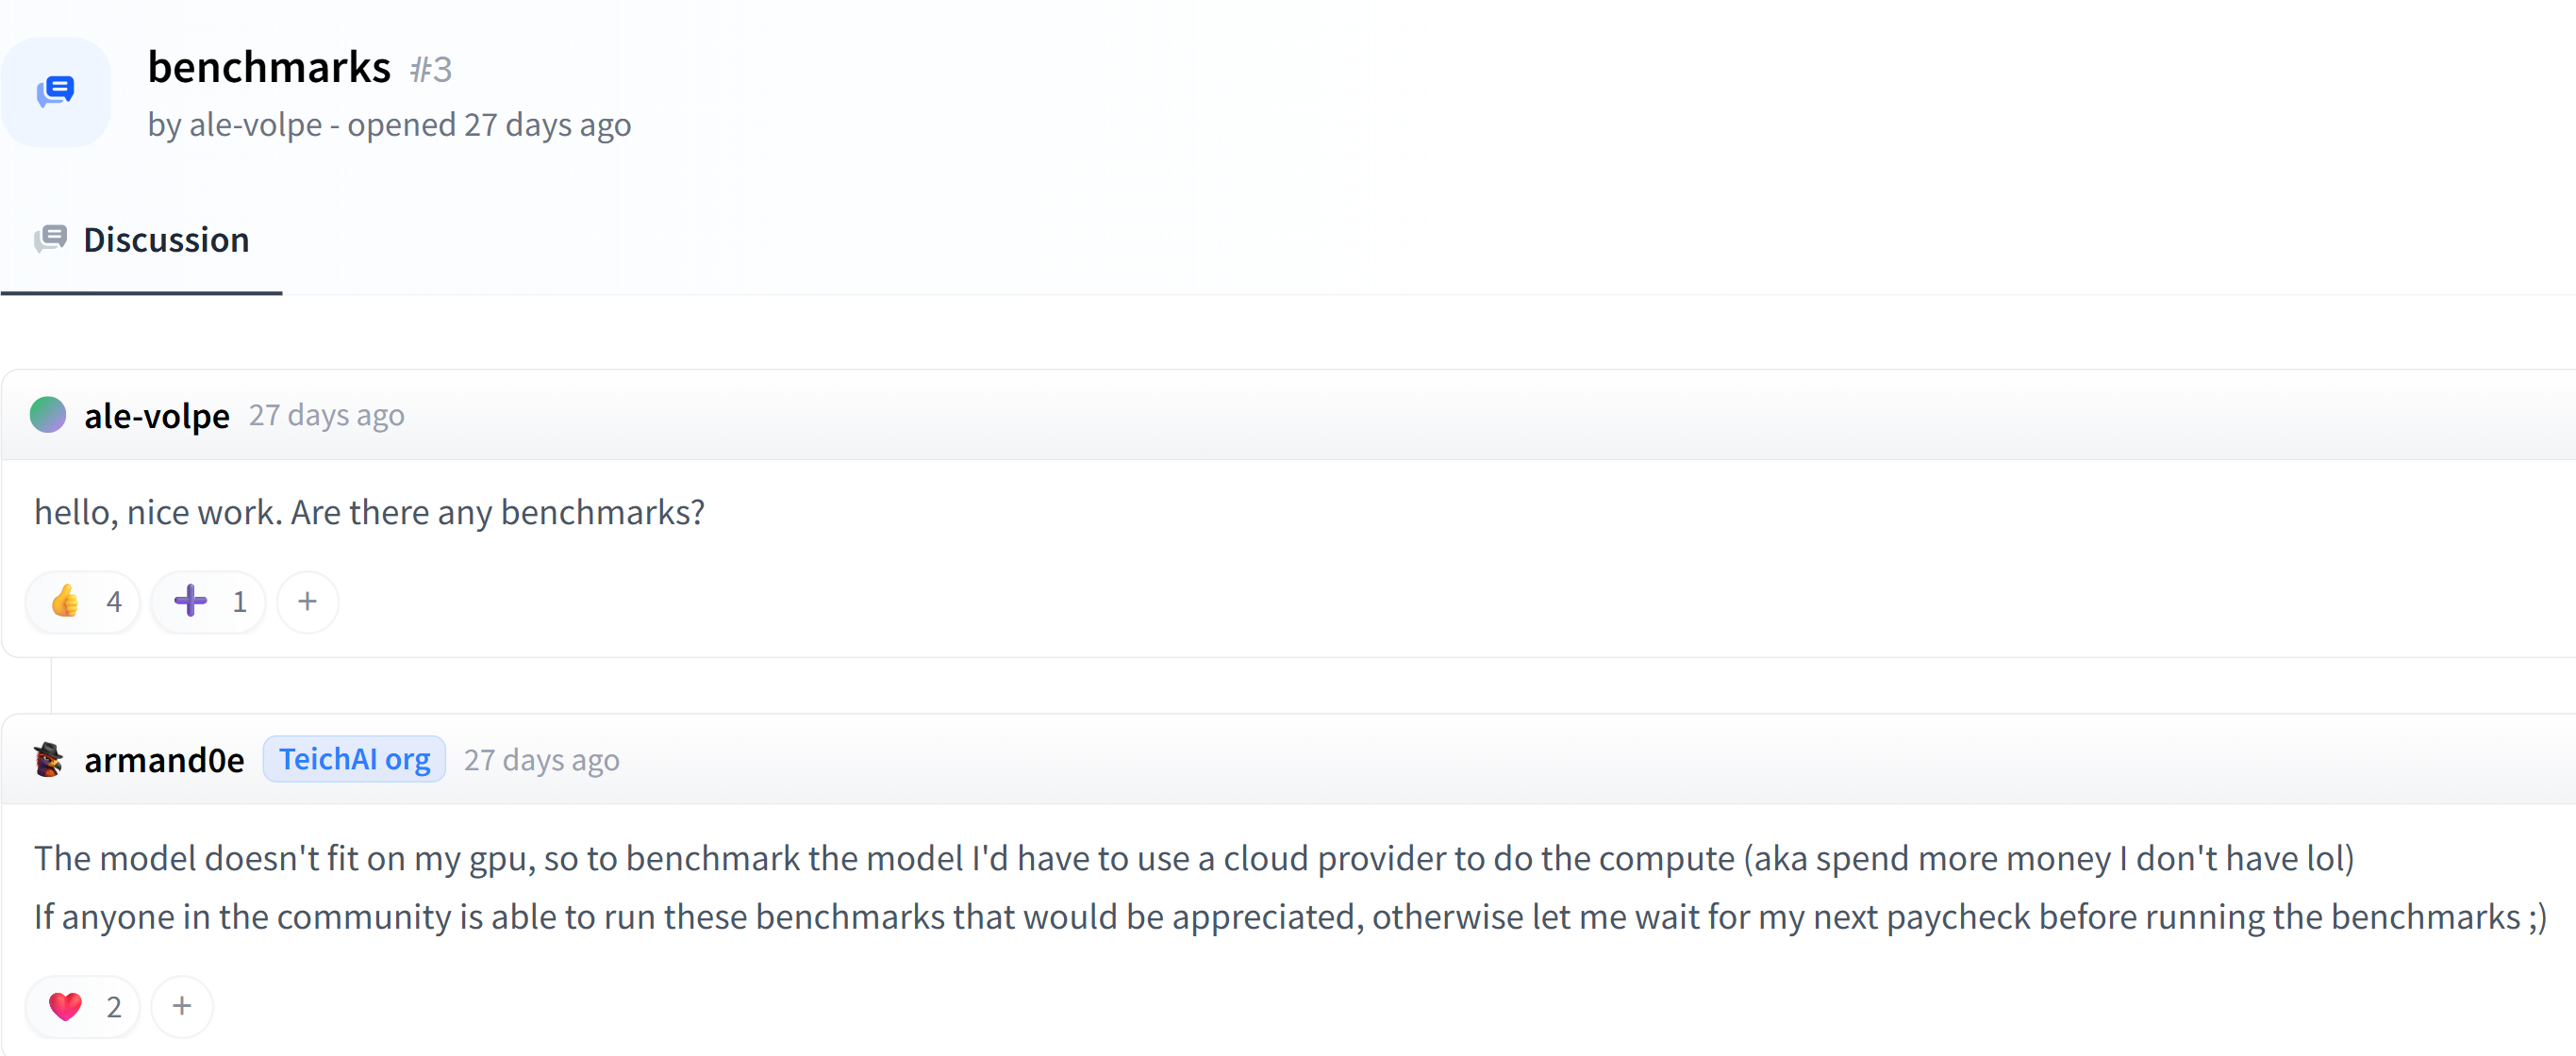This screenshot has width=2576, height=1056.
Task: Click the TeichAI org badge
Action: coord(354,760)
